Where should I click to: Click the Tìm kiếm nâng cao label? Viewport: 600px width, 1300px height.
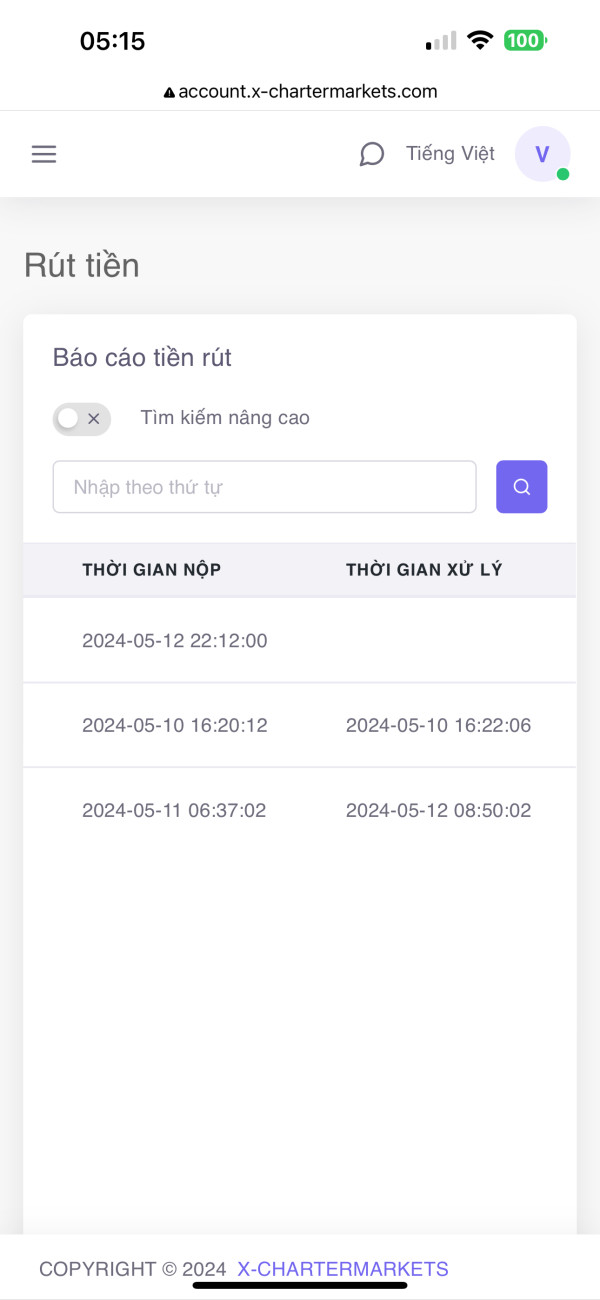[225, 418]
